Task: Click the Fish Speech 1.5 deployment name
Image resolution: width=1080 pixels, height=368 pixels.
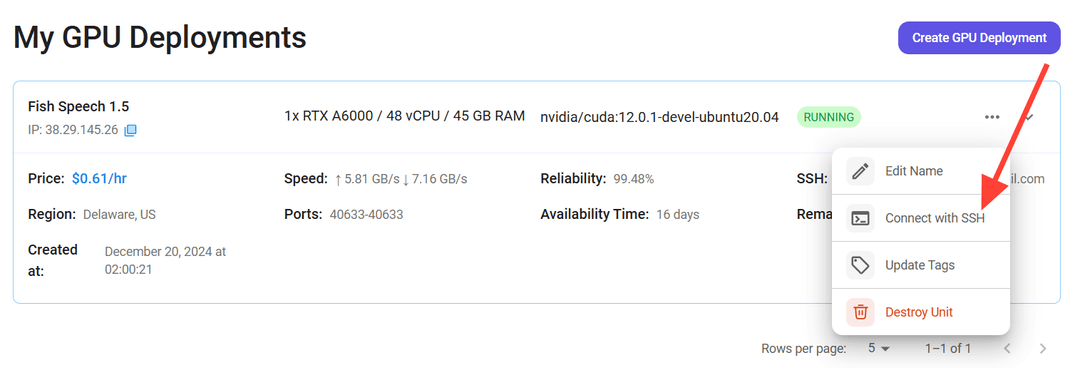Action: tap(79, 106)
